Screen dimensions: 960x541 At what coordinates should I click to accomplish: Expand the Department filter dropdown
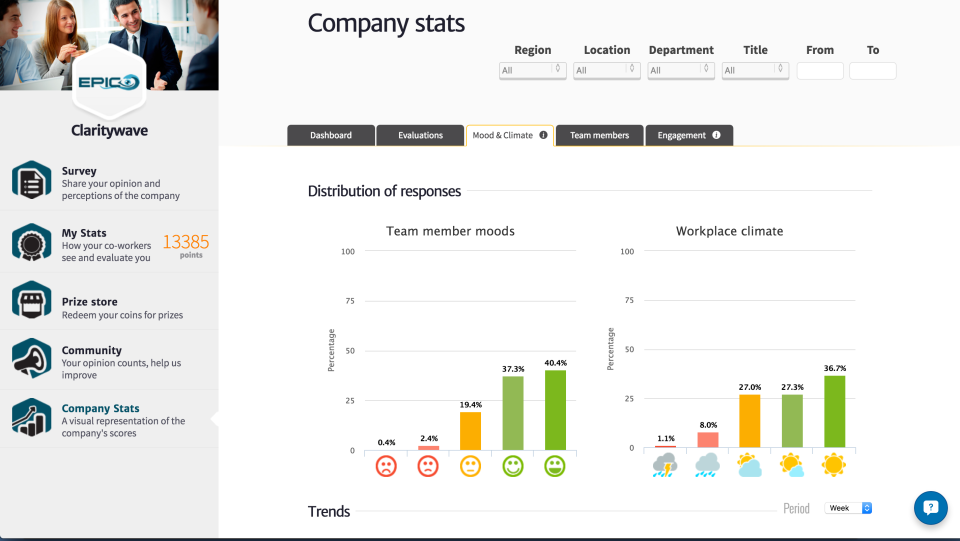[680, 71]
